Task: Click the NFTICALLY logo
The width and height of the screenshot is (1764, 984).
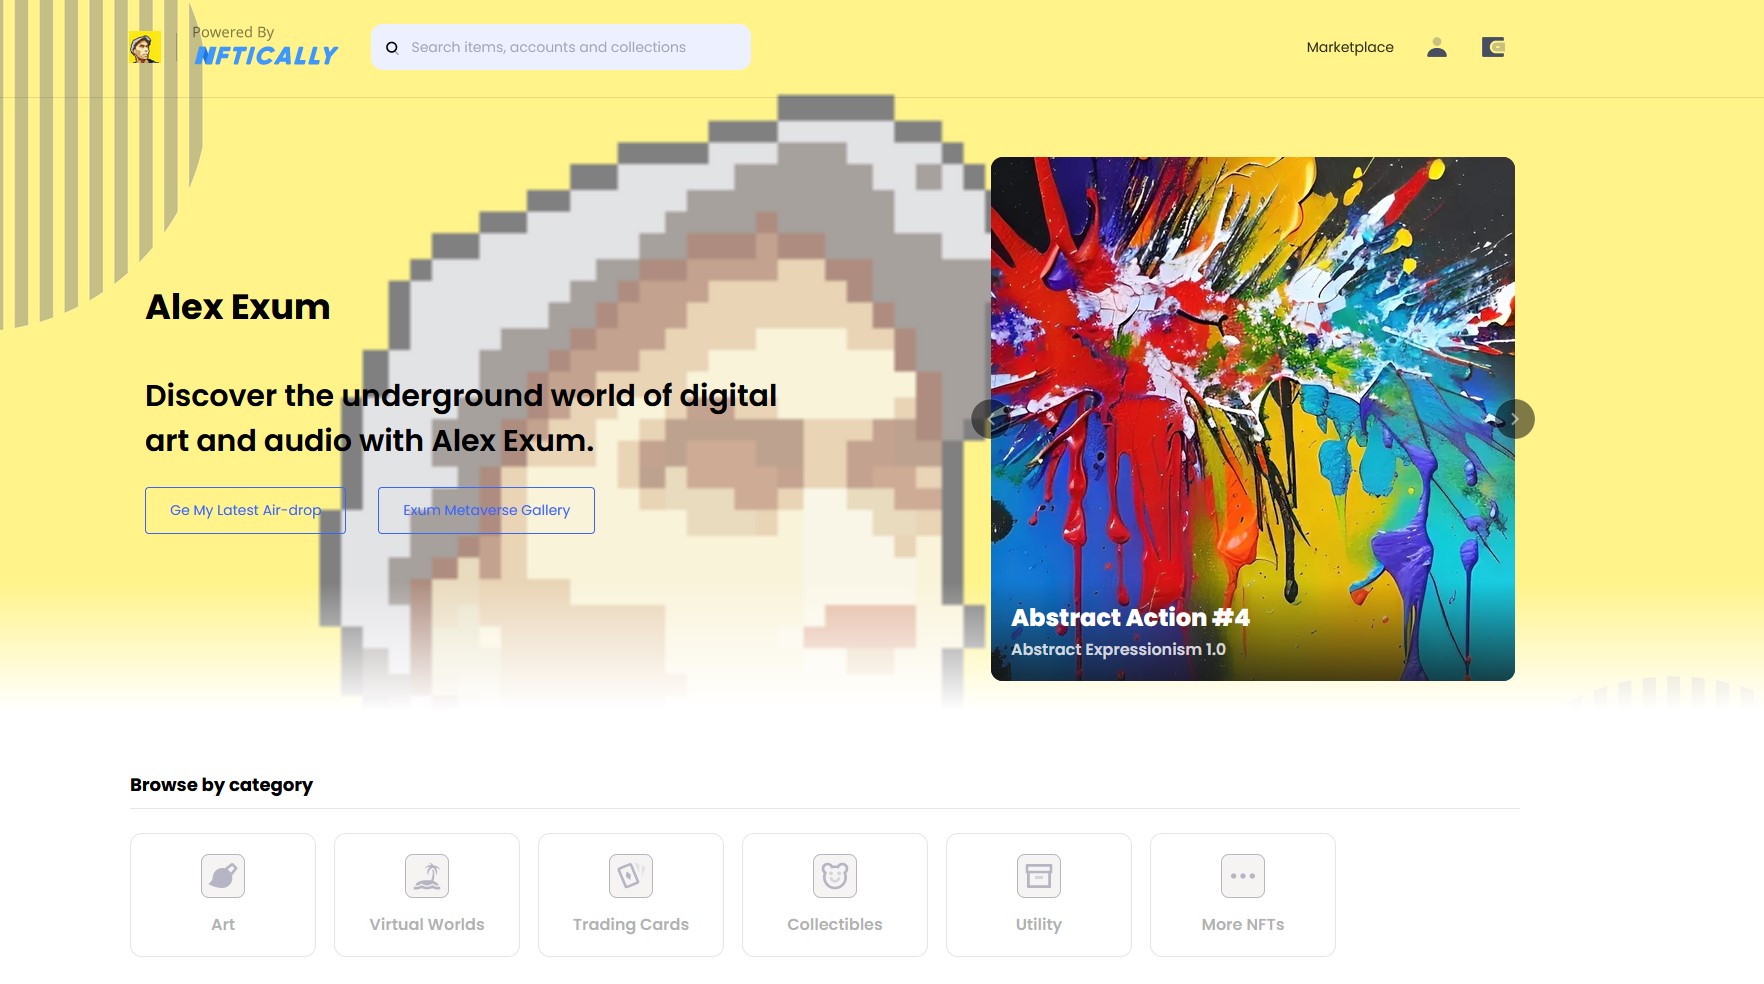Action: point(266,56)
